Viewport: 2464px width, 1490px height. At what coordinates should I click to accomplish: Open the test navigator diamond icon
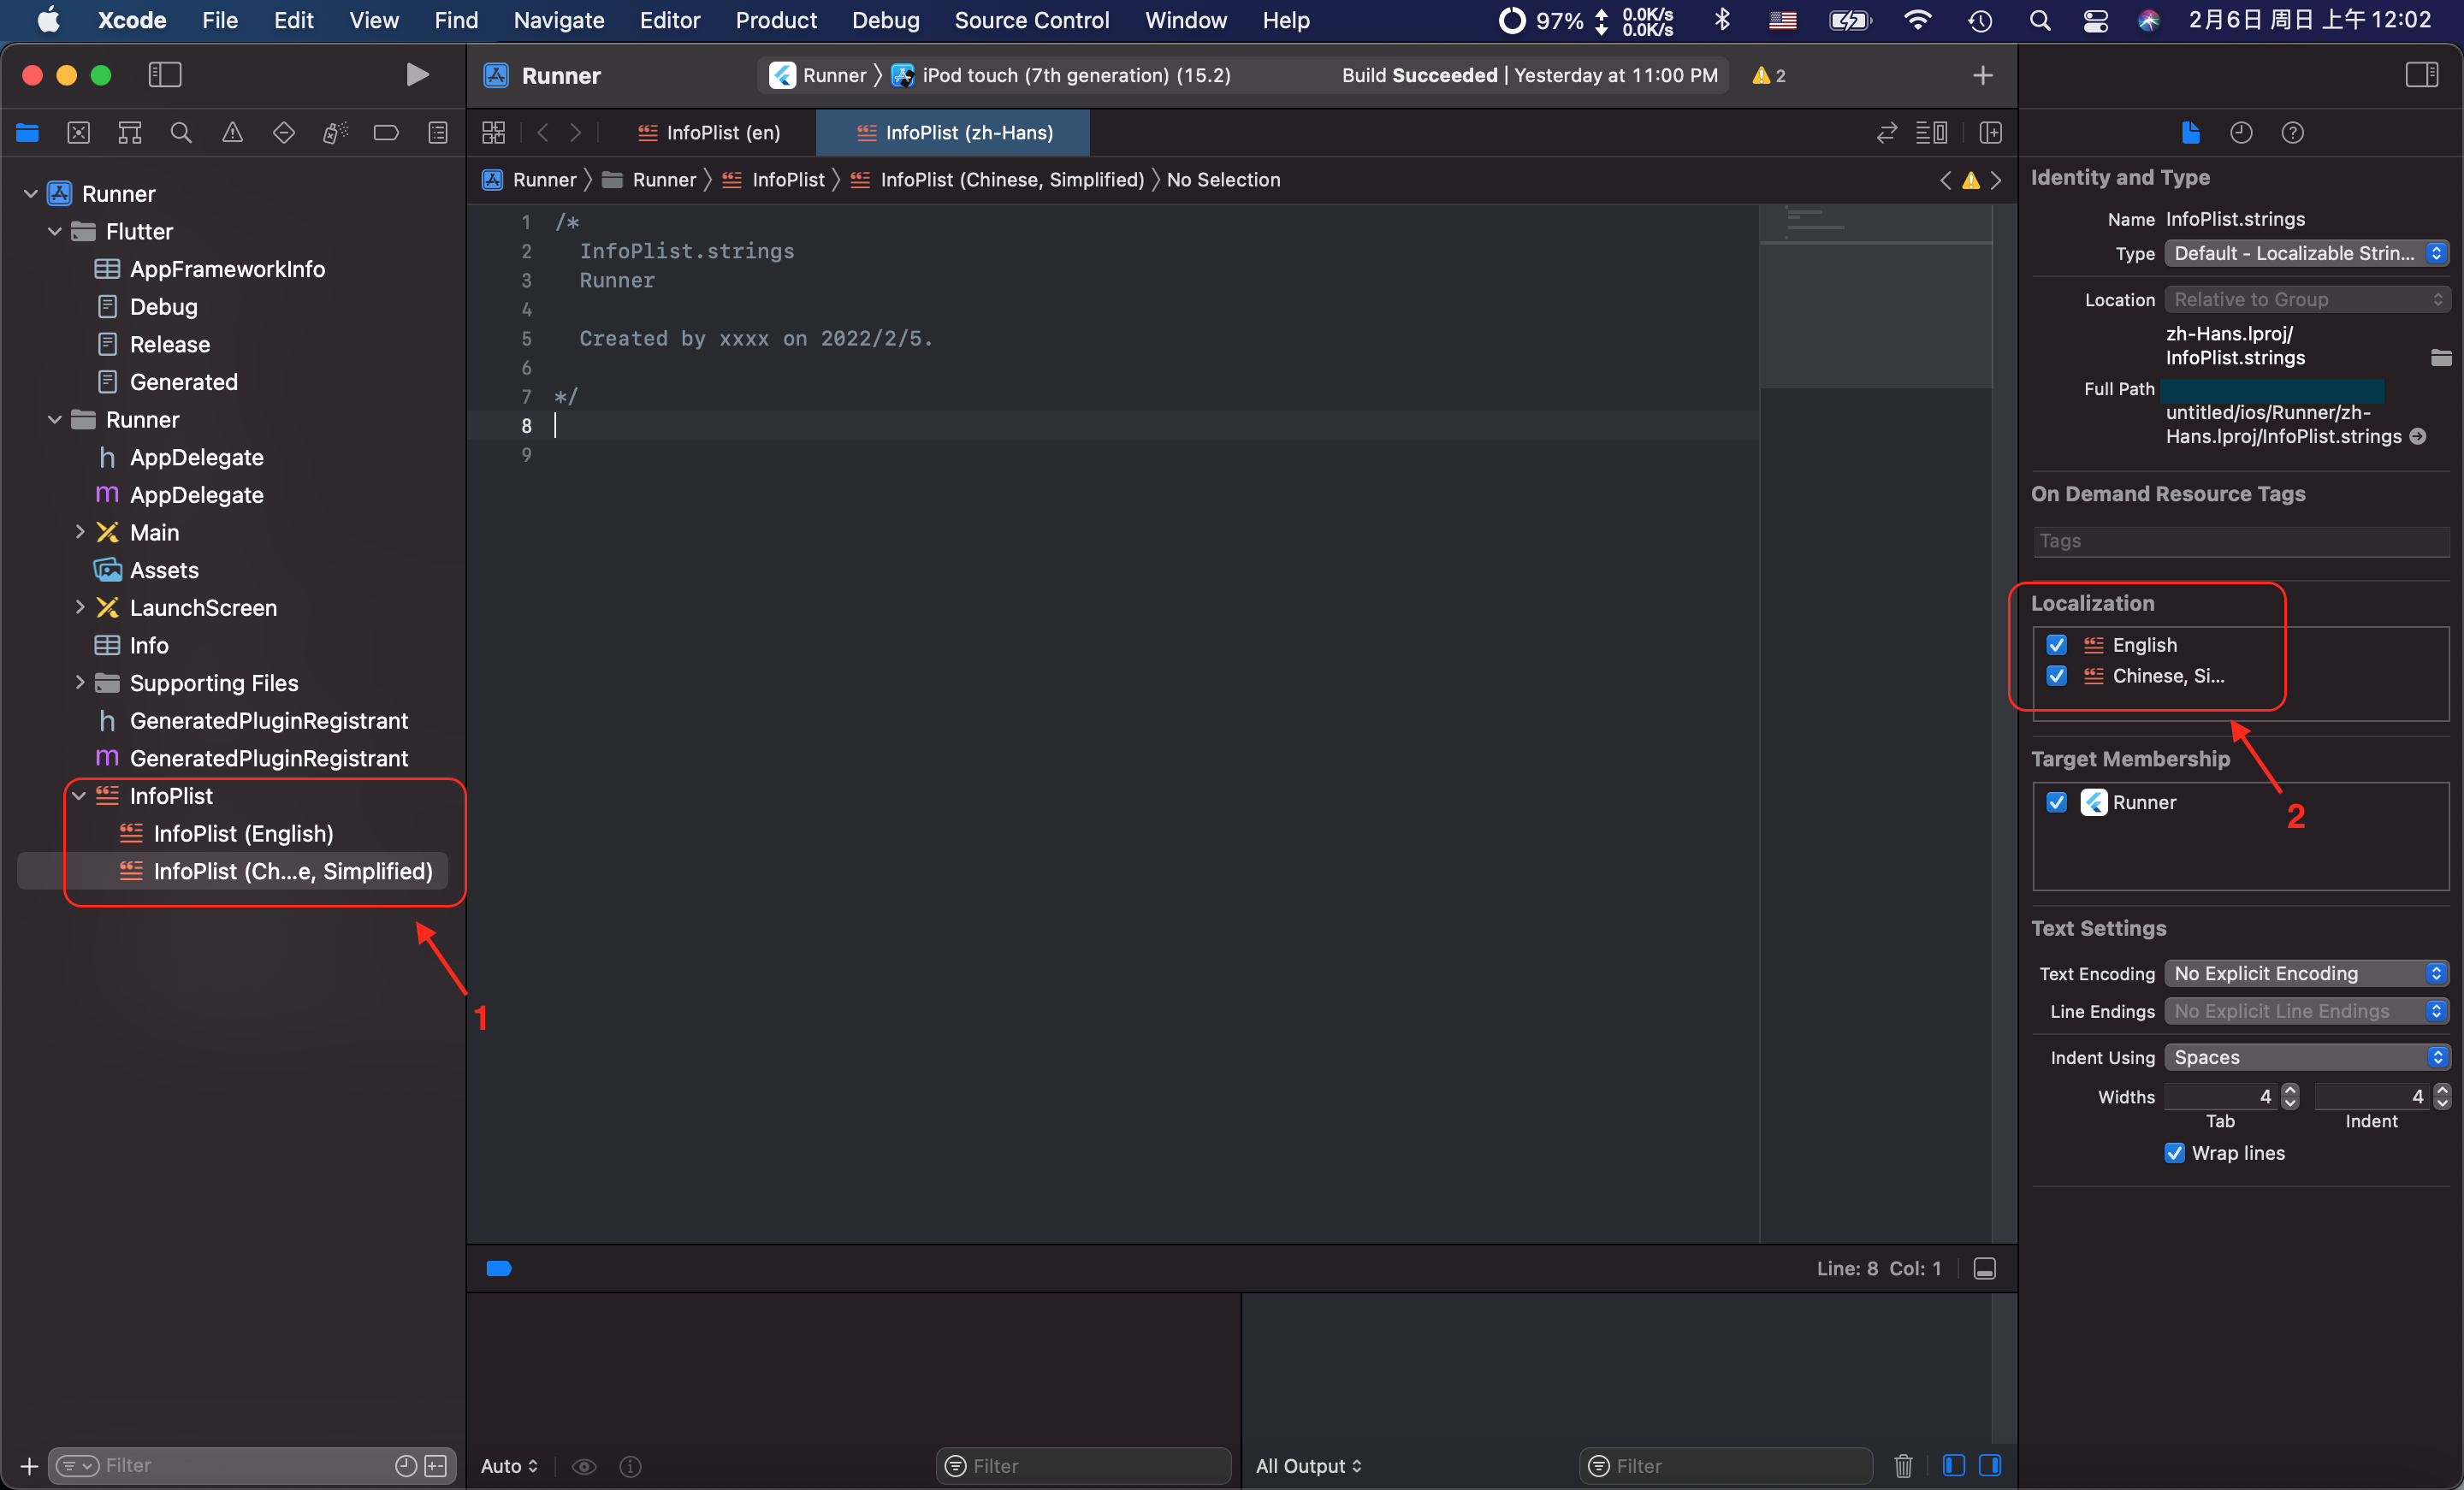(x=284, y=132)
